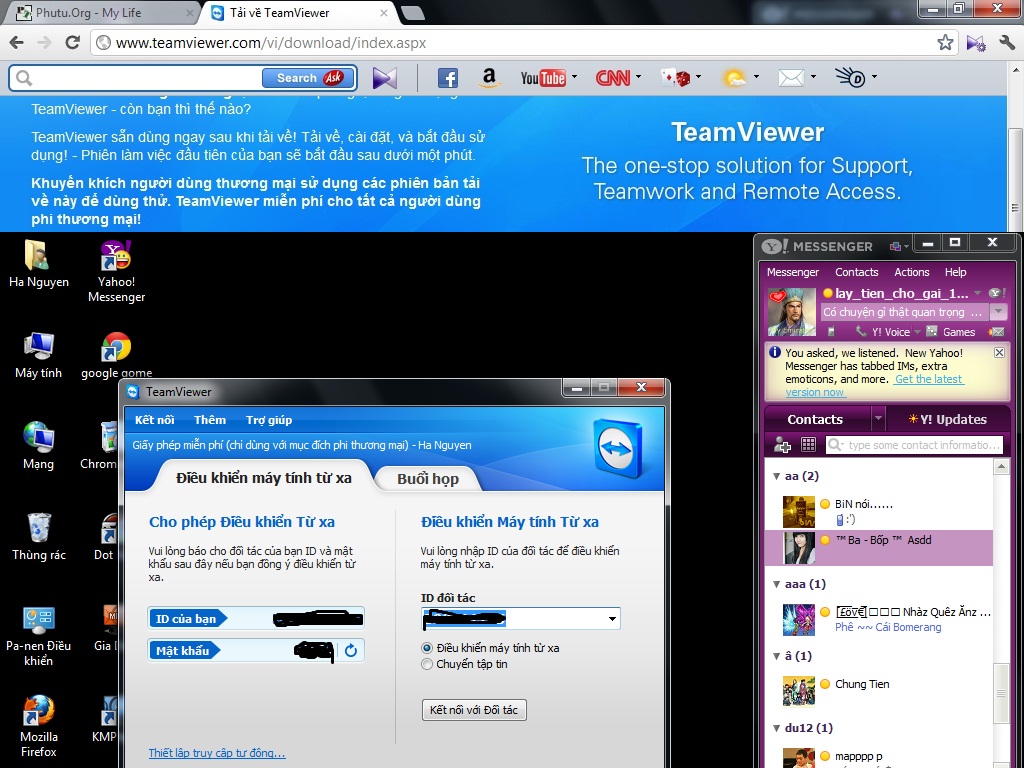Click the weather sun-and-cloud toolbar icon
This screenshot has width=1024, height=768.
point(734,78)
